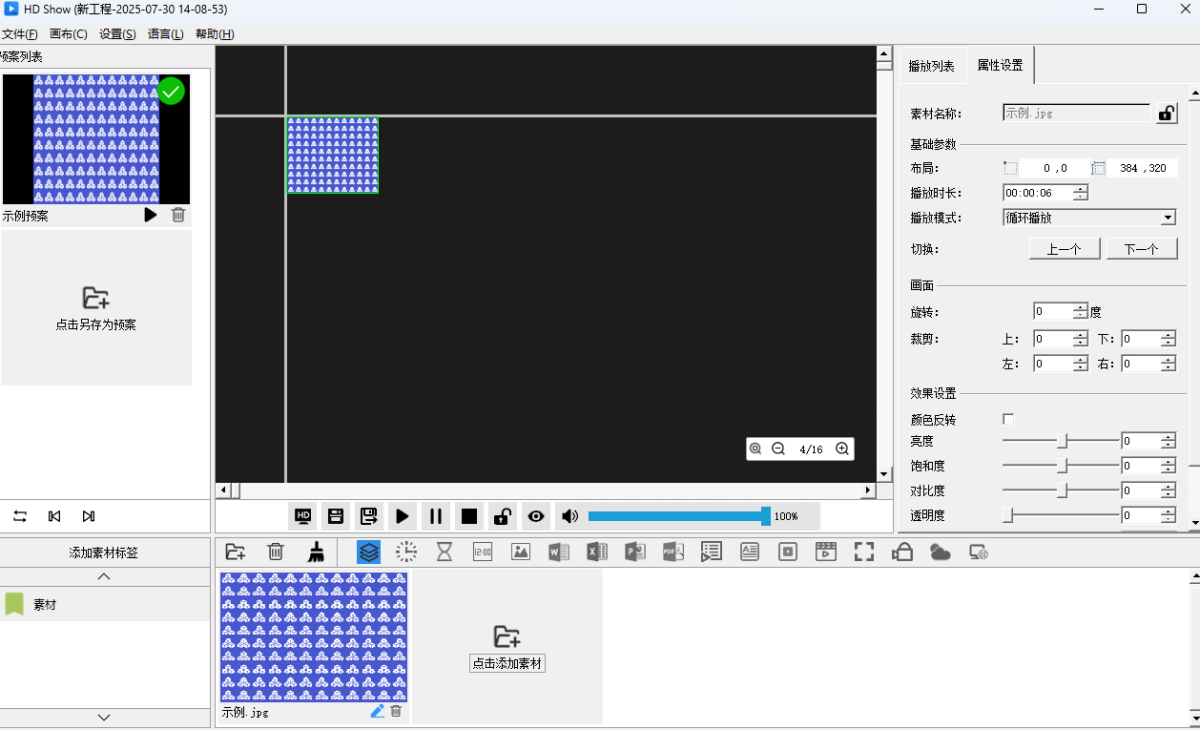Click the stacked layers icon

[369, 552]
